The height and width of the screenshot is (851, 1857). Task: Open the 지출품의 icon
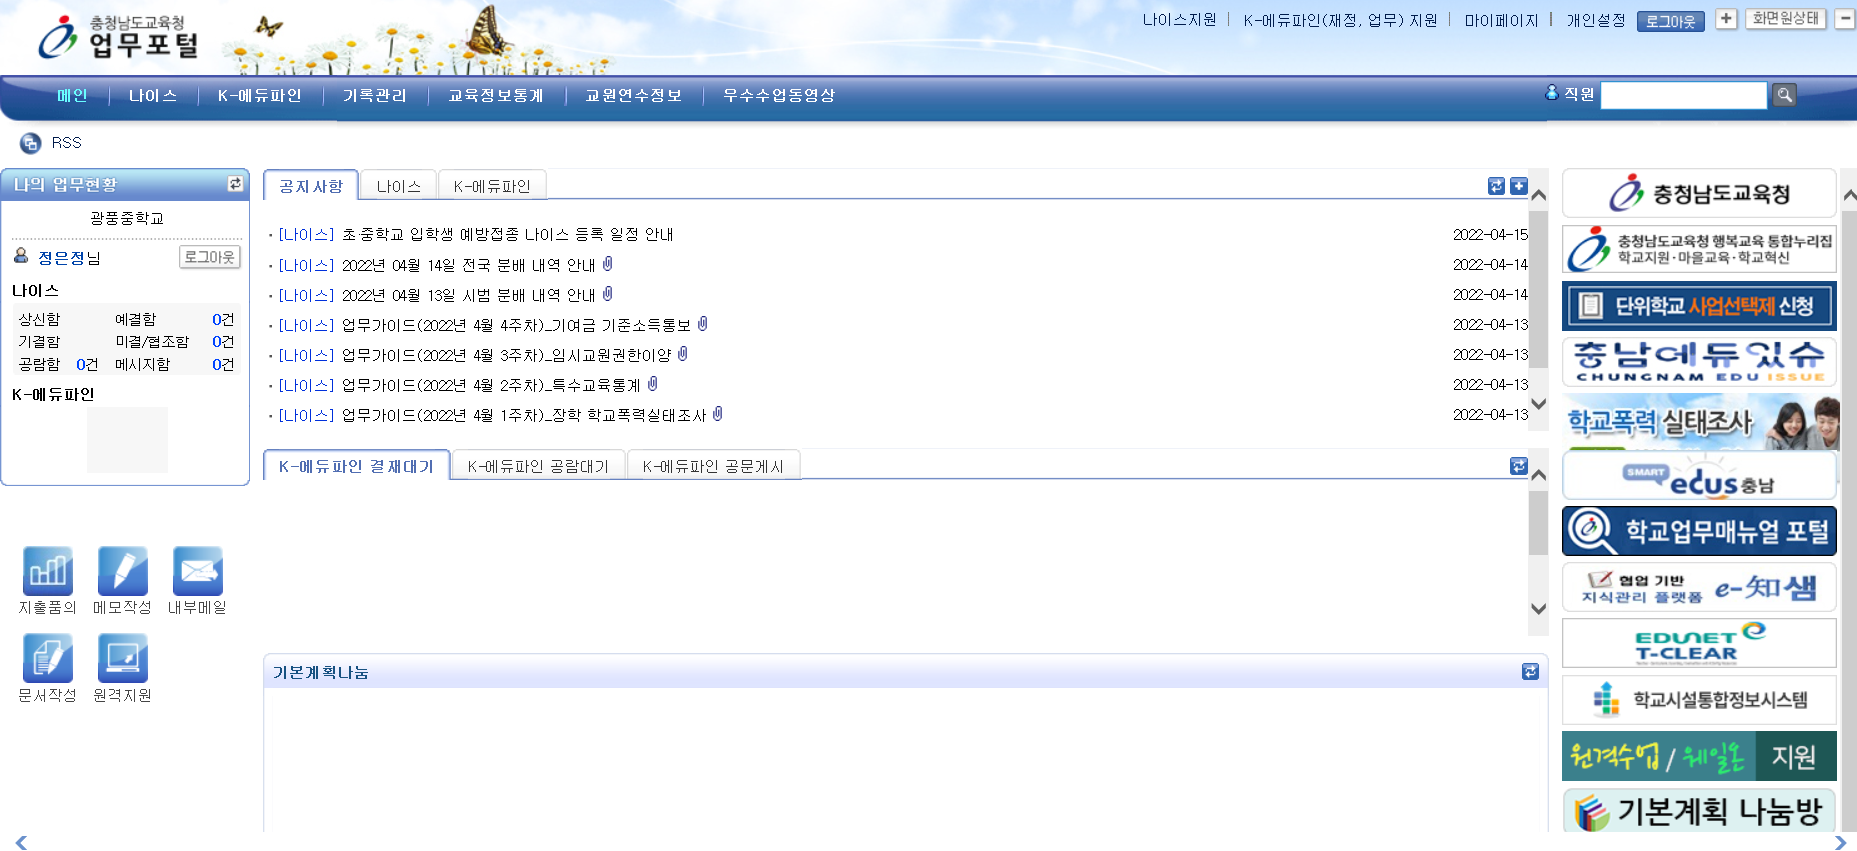coord(48,571)
